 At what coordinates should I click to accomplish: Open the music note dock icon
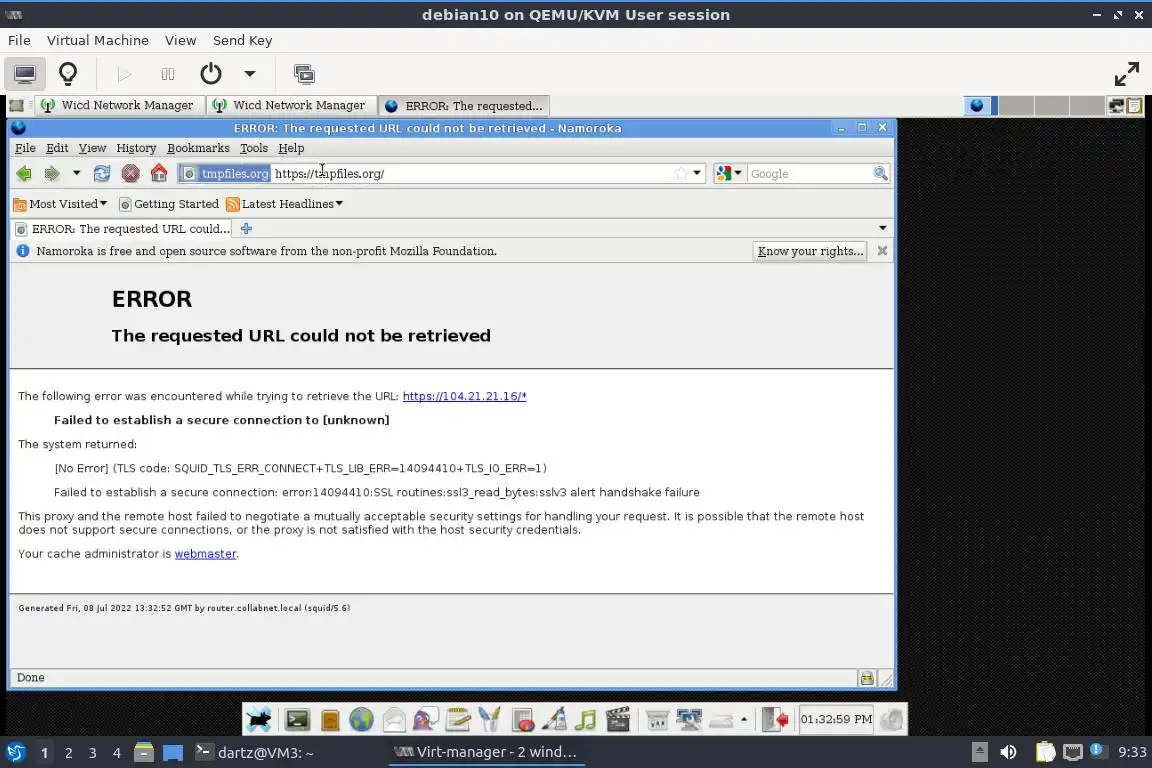586,719
